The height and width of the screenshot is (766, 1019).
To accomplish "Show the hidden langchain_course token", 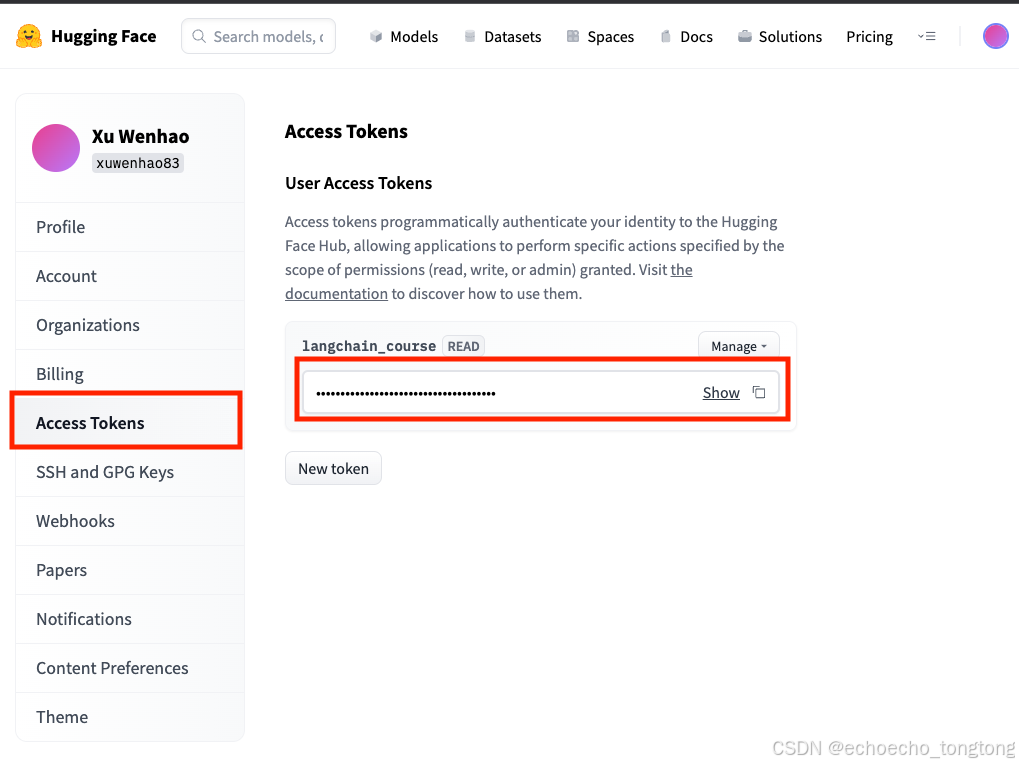I will click(721, 392).
